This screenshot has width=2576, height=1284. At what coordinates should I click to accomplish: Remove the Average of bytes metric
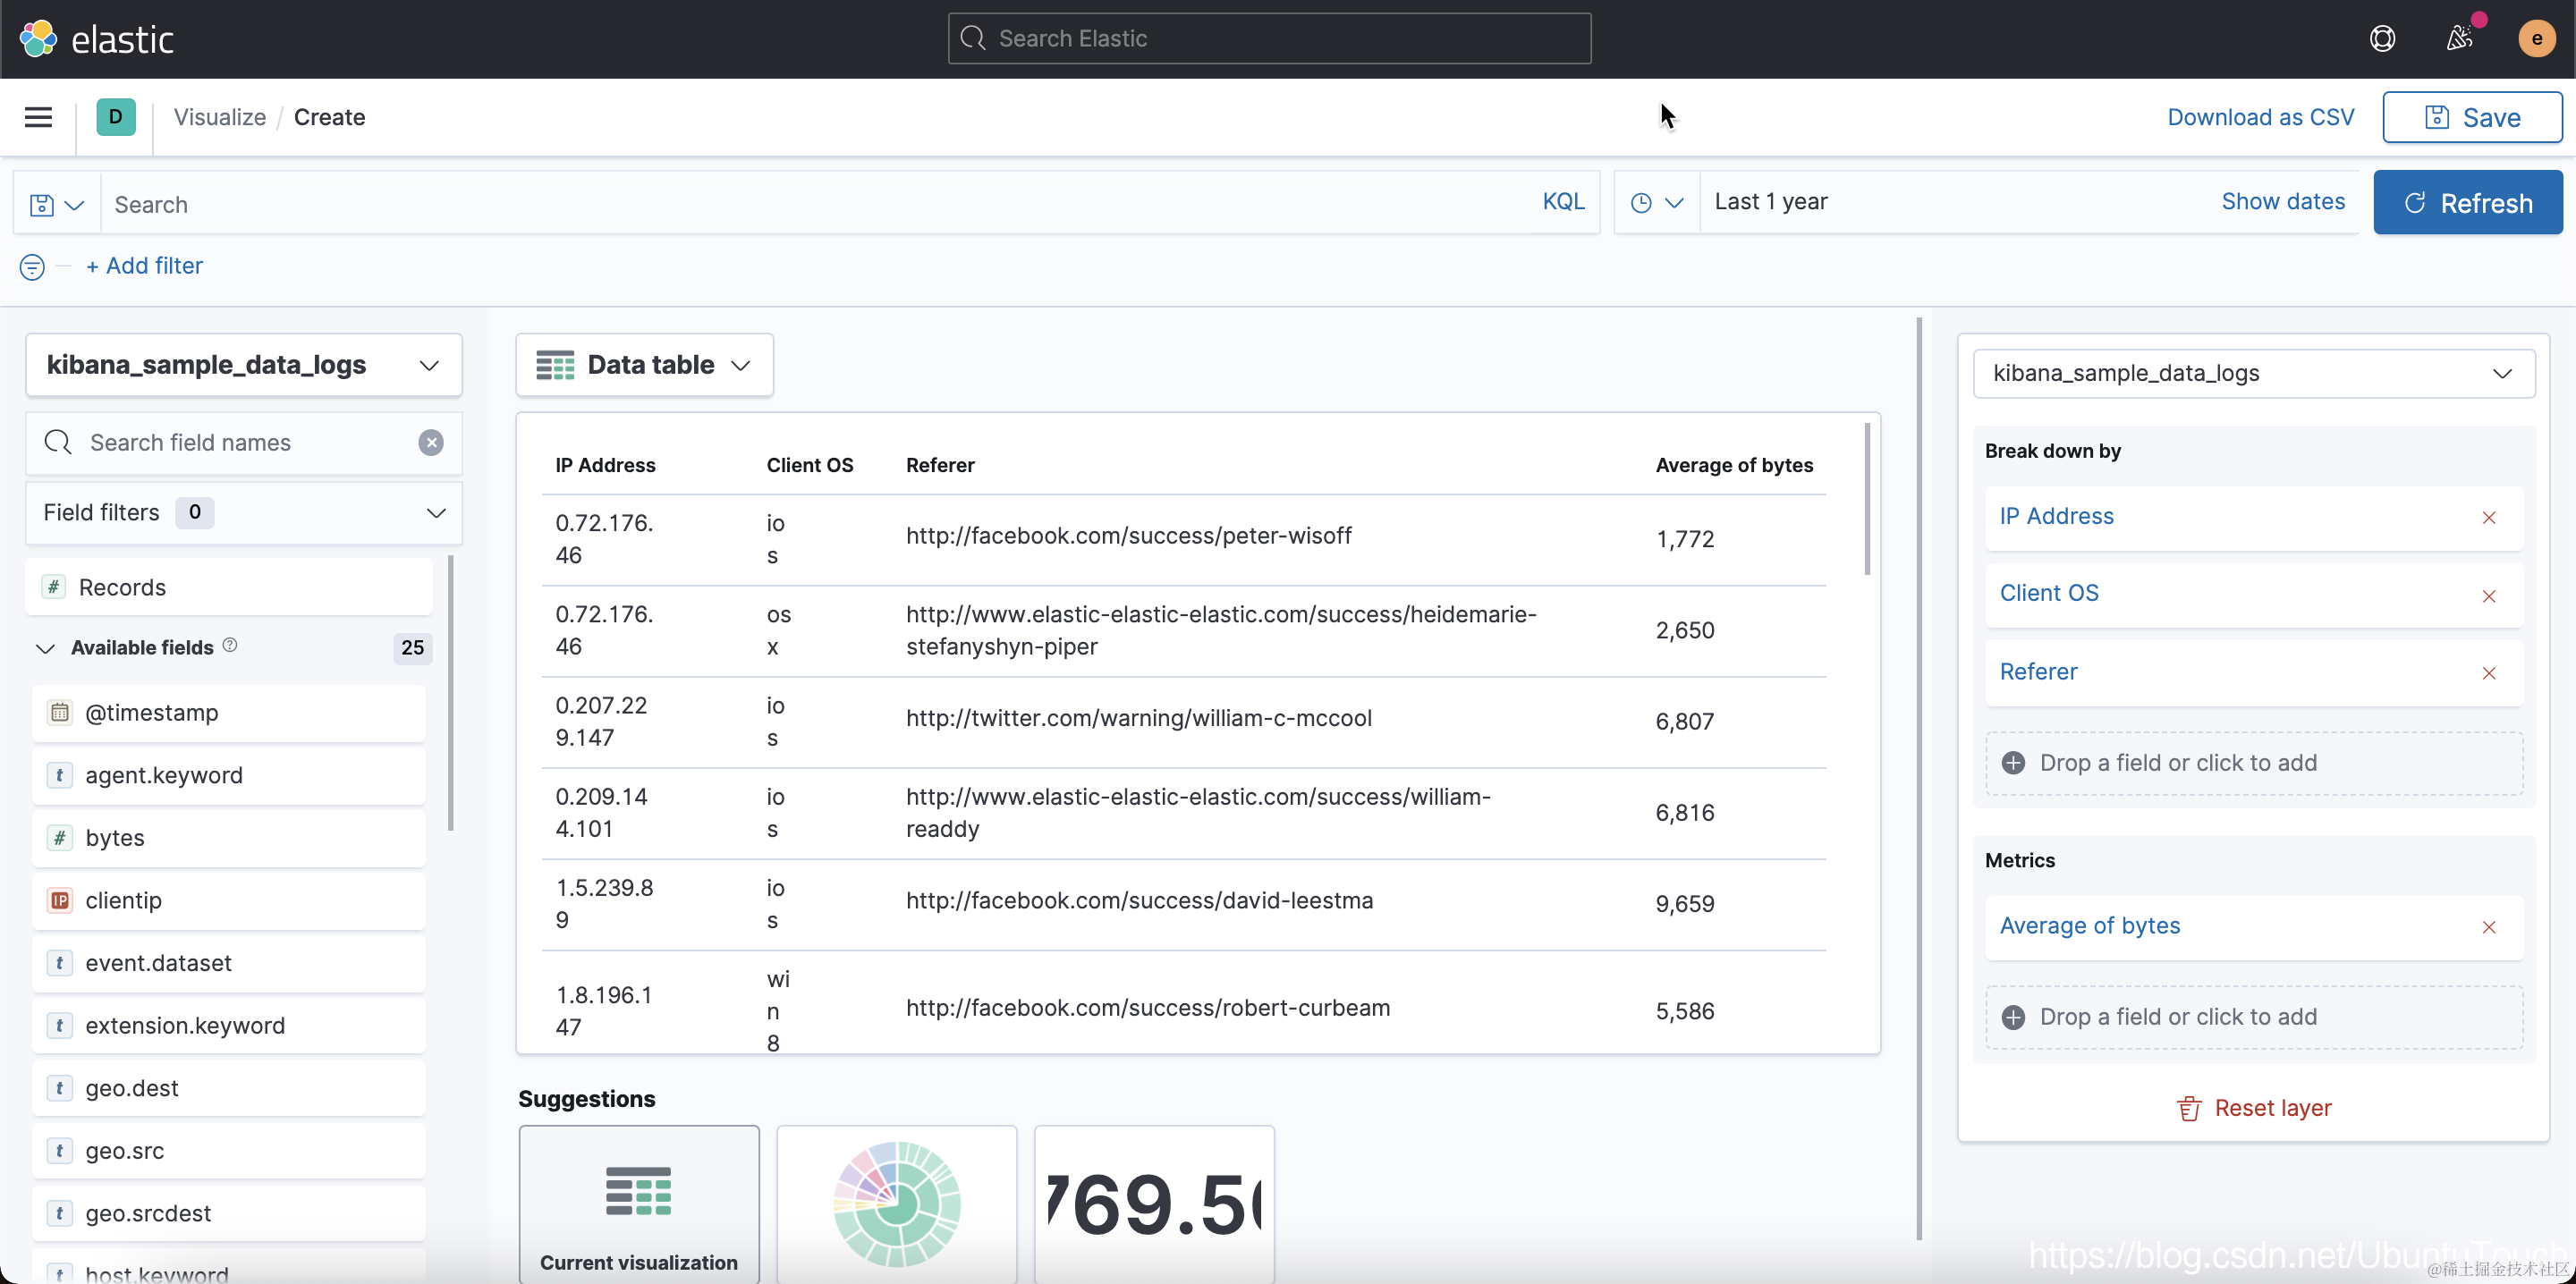point(2489,927)
